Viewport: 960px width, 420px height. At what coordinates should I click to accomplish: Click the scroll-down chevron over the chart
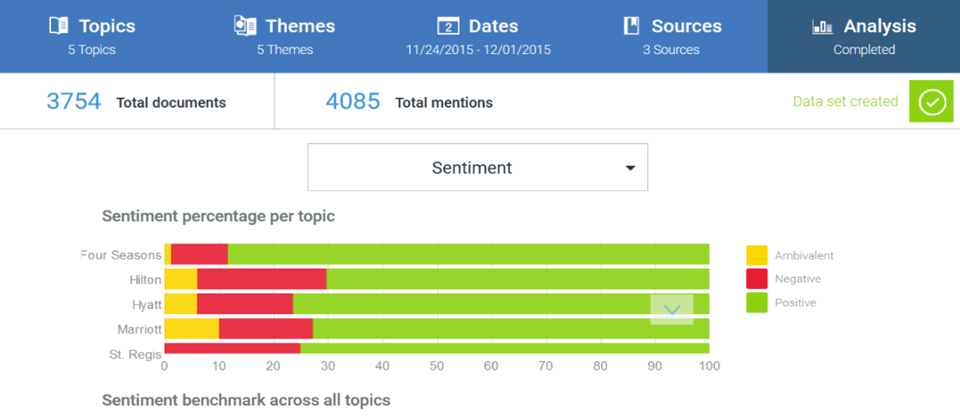(x=672, y=310)
